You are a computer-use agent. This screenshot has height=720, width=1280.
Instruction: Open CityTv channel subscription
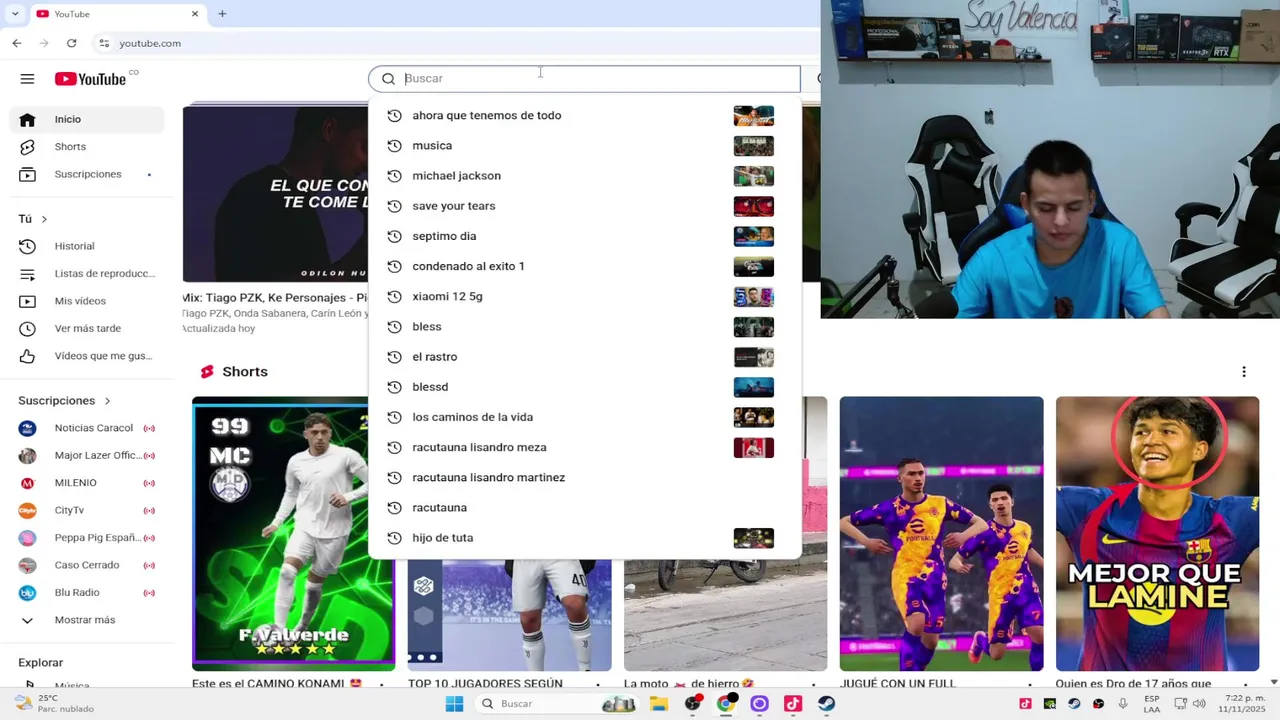coord(88,510)
